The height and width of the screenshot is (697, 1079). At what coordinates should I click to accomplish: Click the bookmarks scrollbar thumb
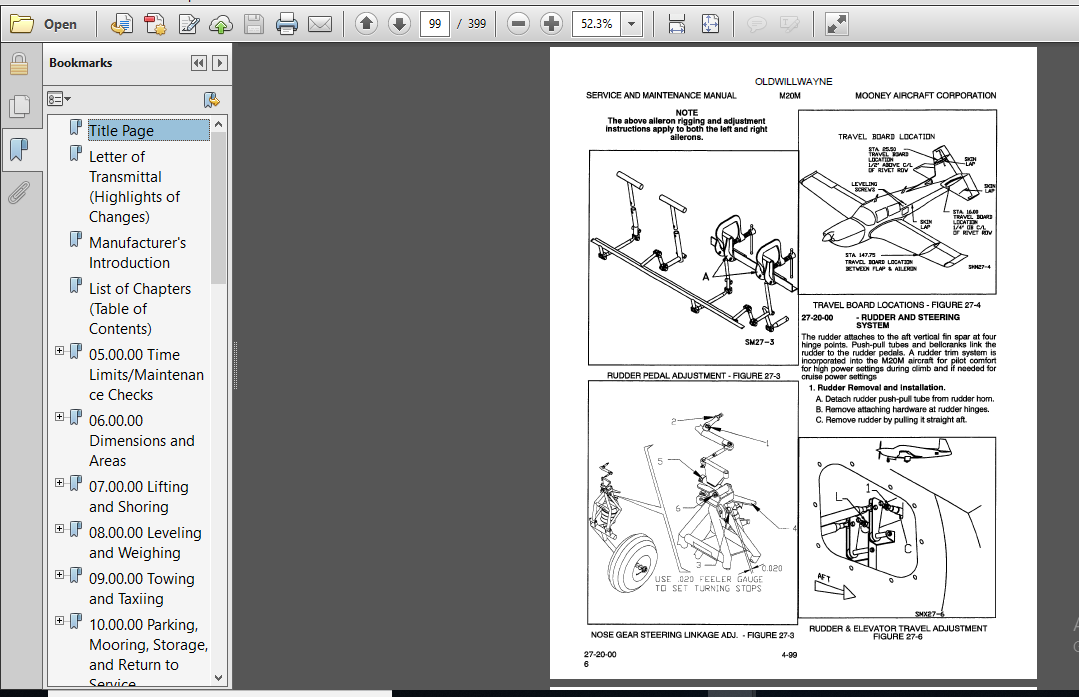coord(219,207)
